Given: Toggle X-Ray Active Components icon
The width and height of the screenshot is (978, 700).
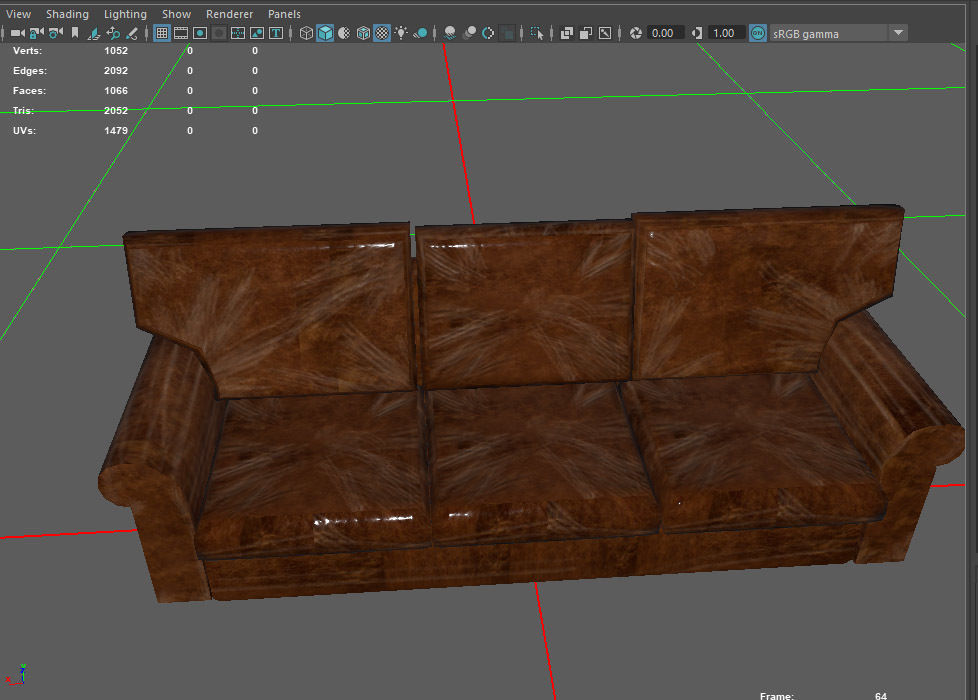Looking at the screenshot, I should pos(586,33).
